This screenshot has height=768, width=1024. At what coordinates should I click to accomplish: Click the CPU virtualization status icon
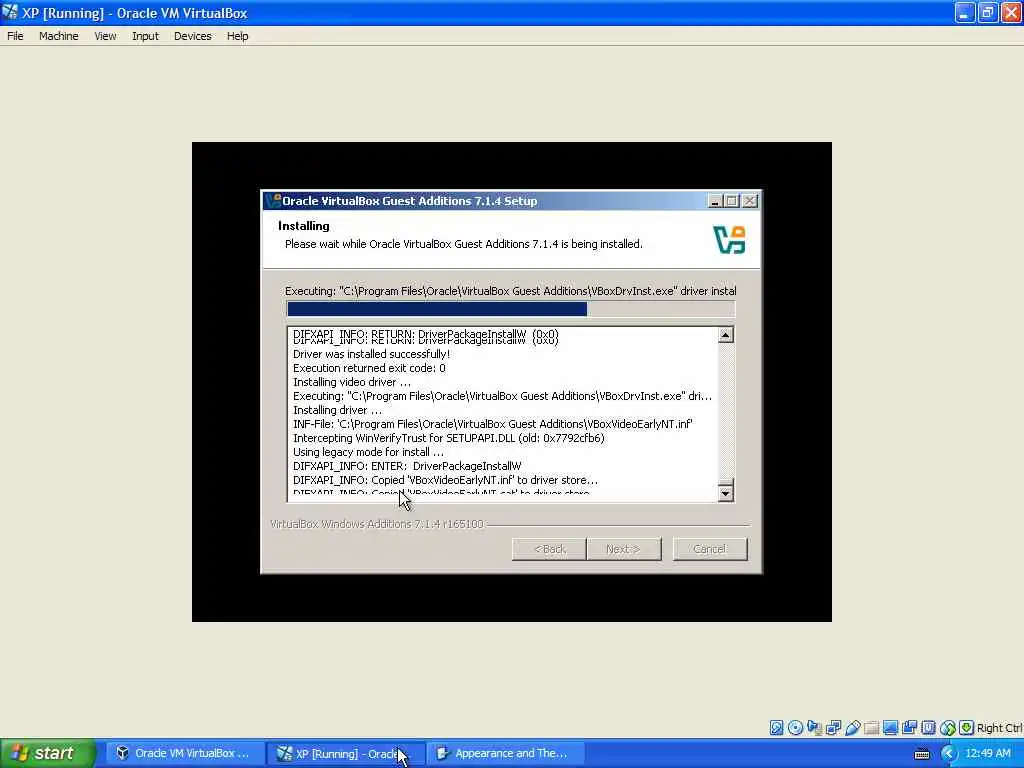click(928, 728)
